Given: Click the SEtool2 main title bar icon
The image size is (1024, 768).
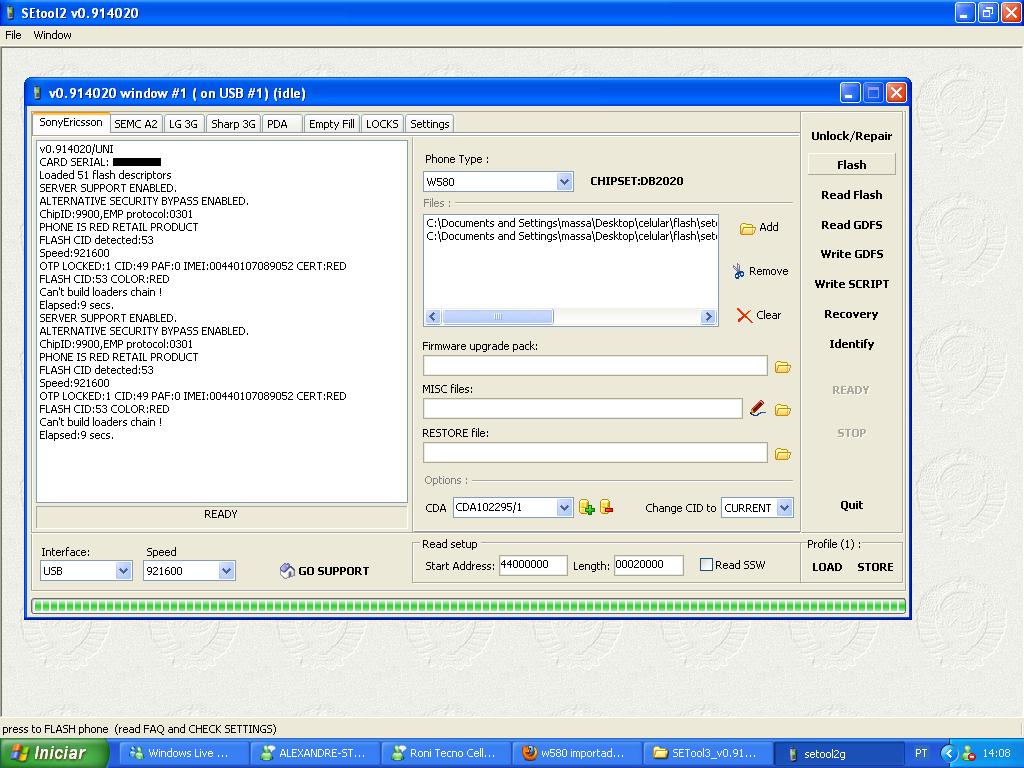Looking at the screenshot, I should pyautogui.click(x=10, y=13).
